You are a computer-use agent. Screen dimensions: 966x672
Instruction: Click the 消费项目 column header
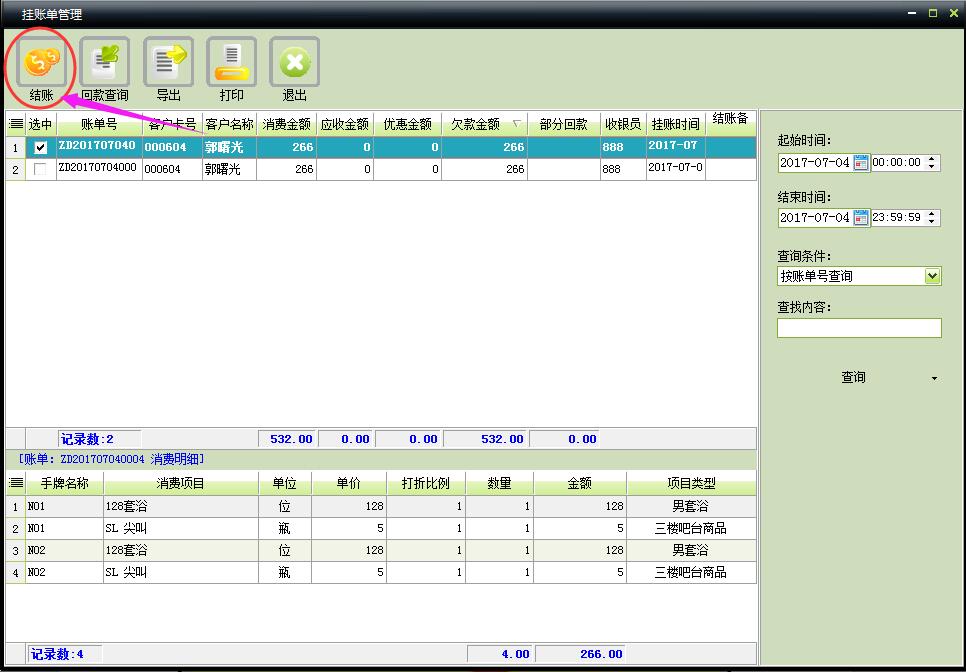[x=181, y=484]
